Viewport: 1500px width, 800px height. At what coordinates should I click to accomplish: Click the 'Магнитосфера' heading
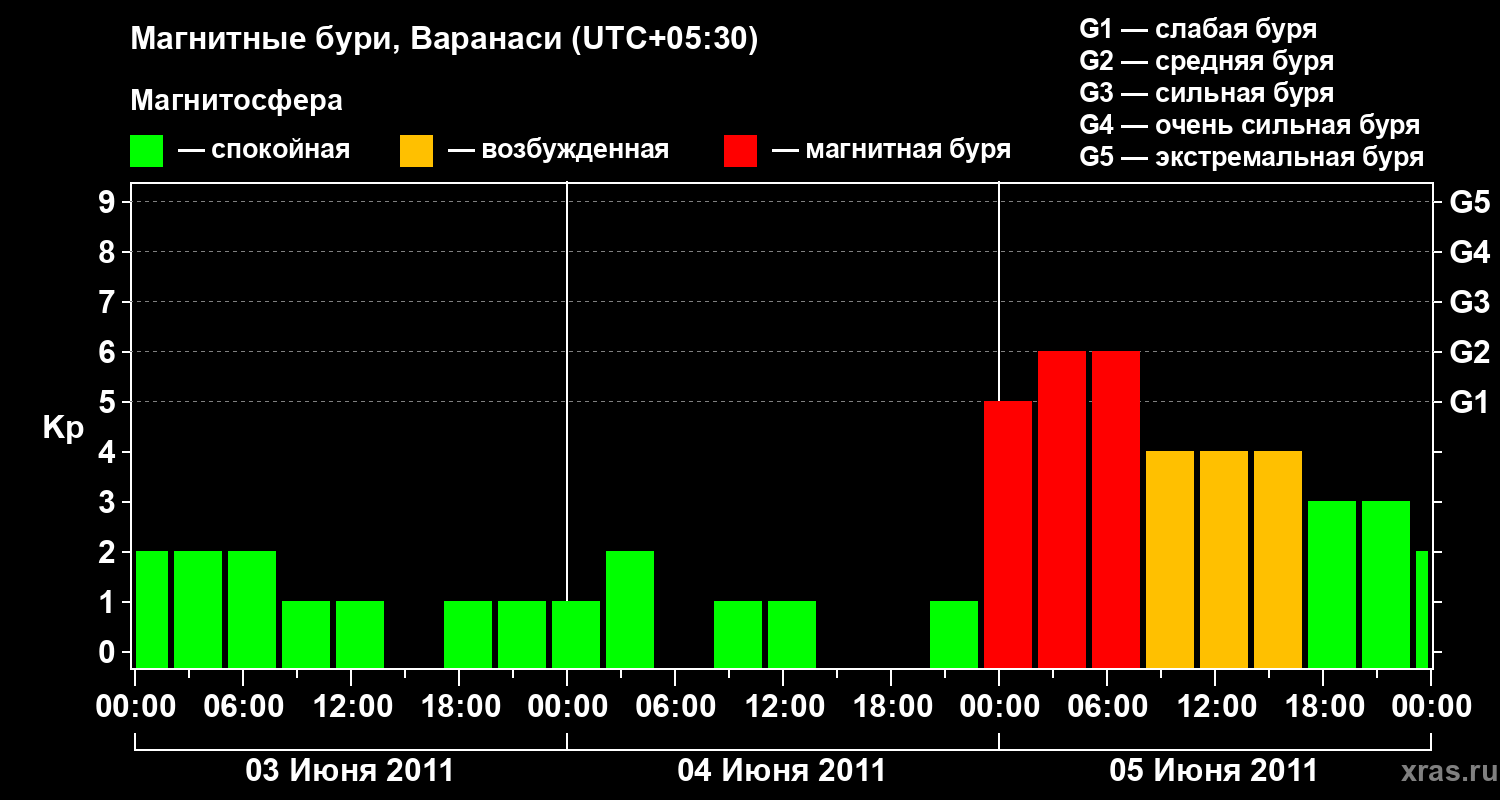tap(237, 101)
